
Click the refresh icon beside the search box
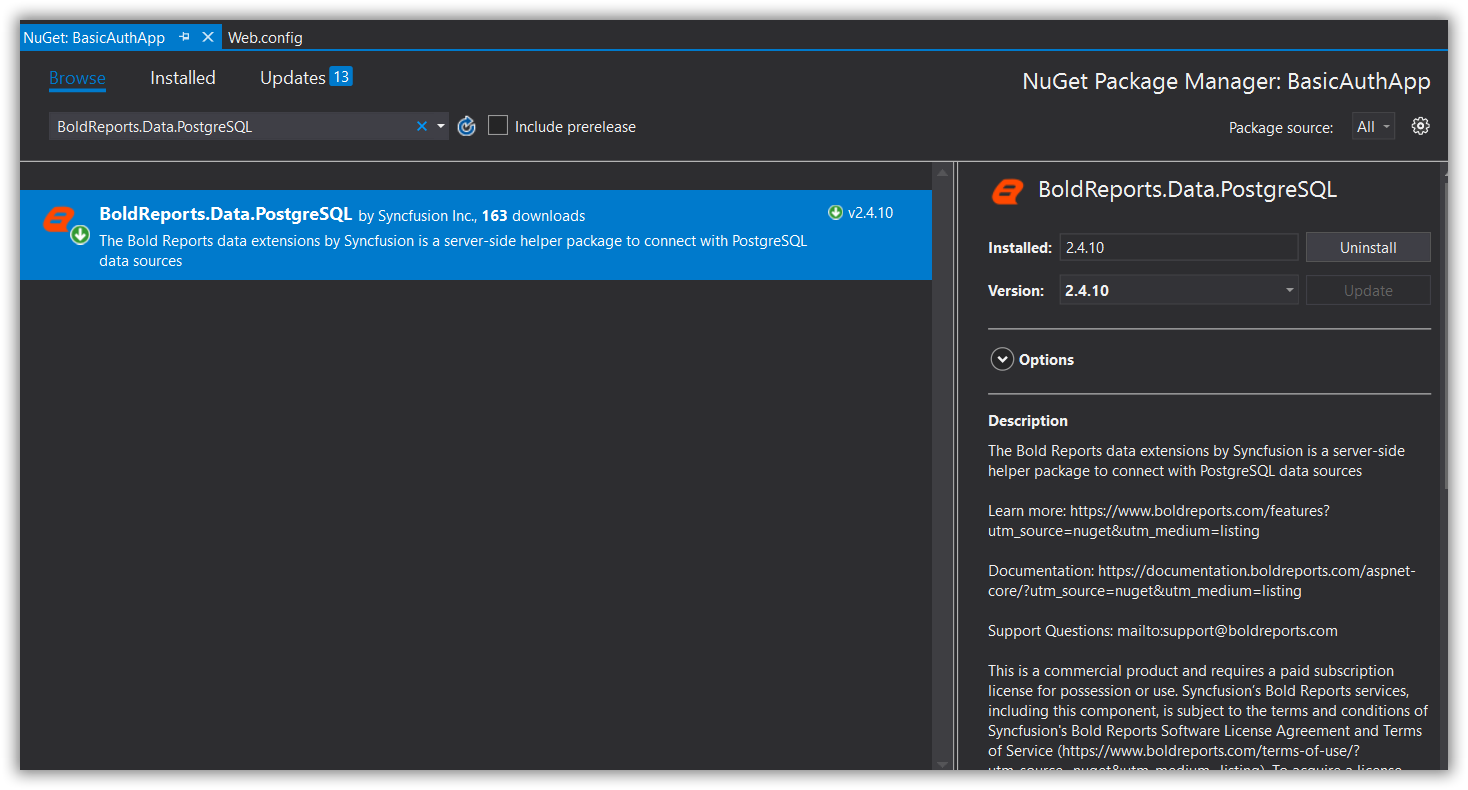(466, 126)
